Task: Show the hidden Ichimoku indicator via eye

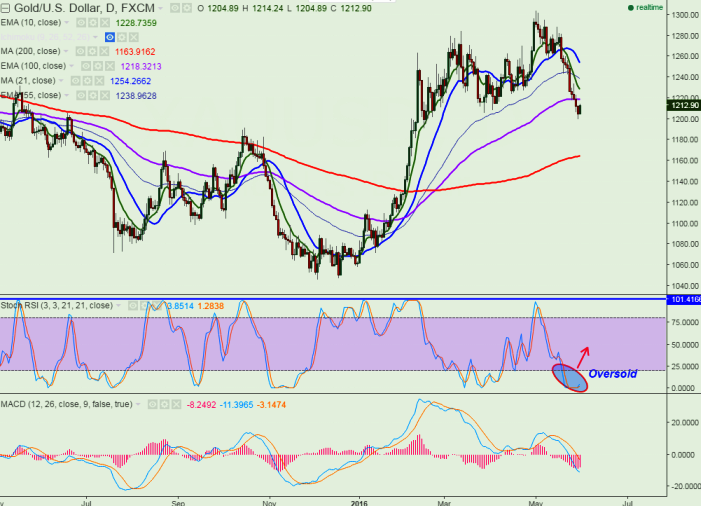Action: tap(110, 37)
